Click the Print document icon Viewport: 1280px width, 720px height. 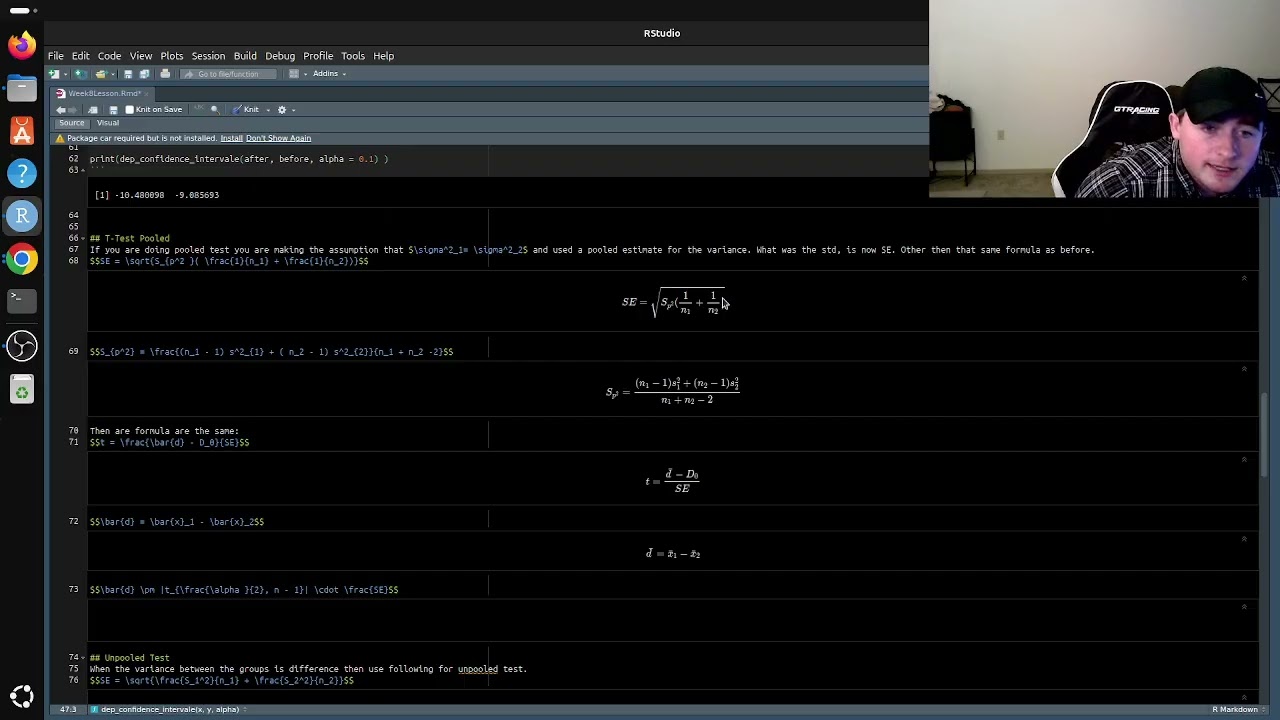(x=165, y=74)
